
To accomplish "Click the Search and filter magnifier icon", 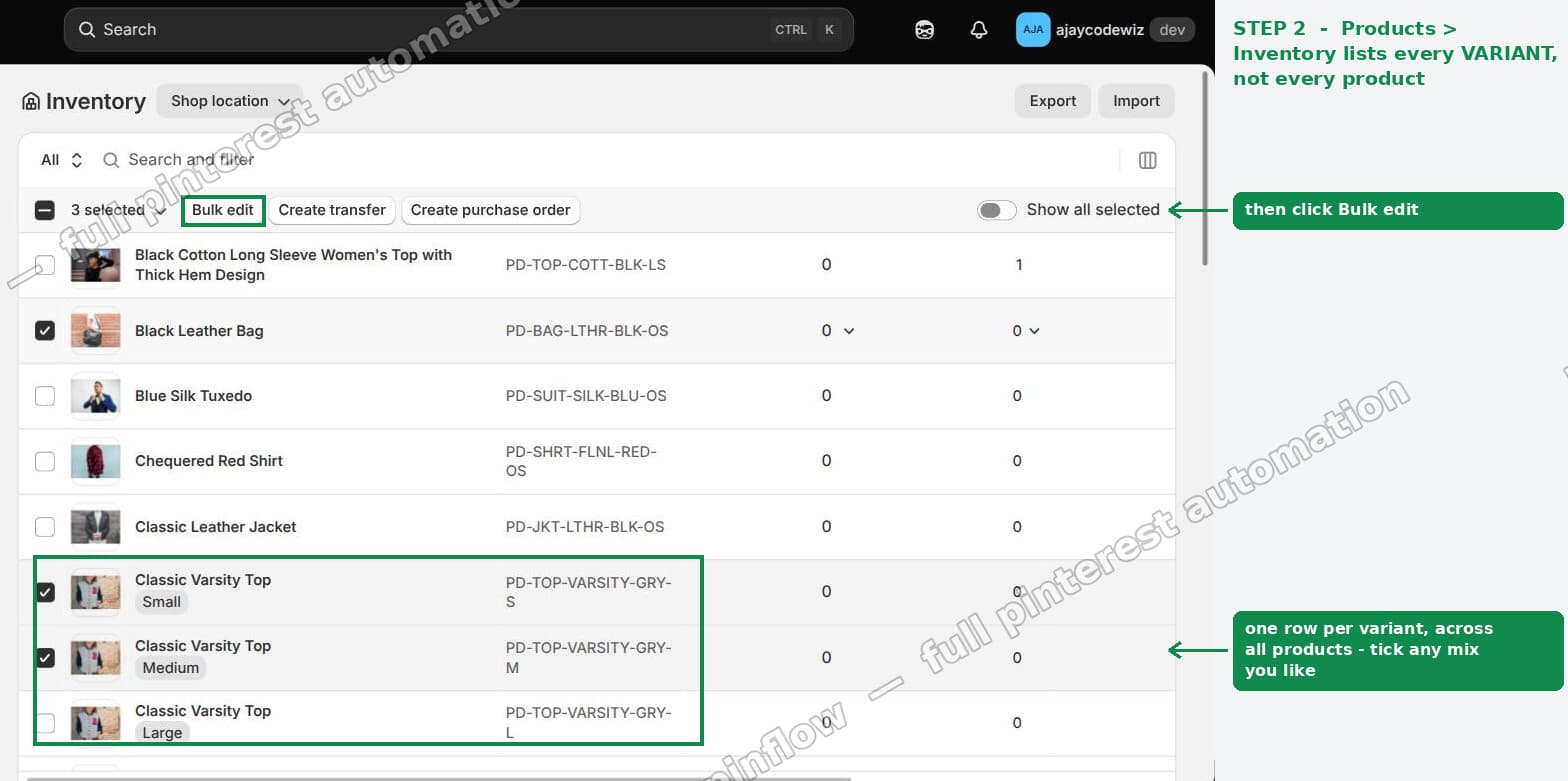I will pyautogui.click(x=111, y=160).
